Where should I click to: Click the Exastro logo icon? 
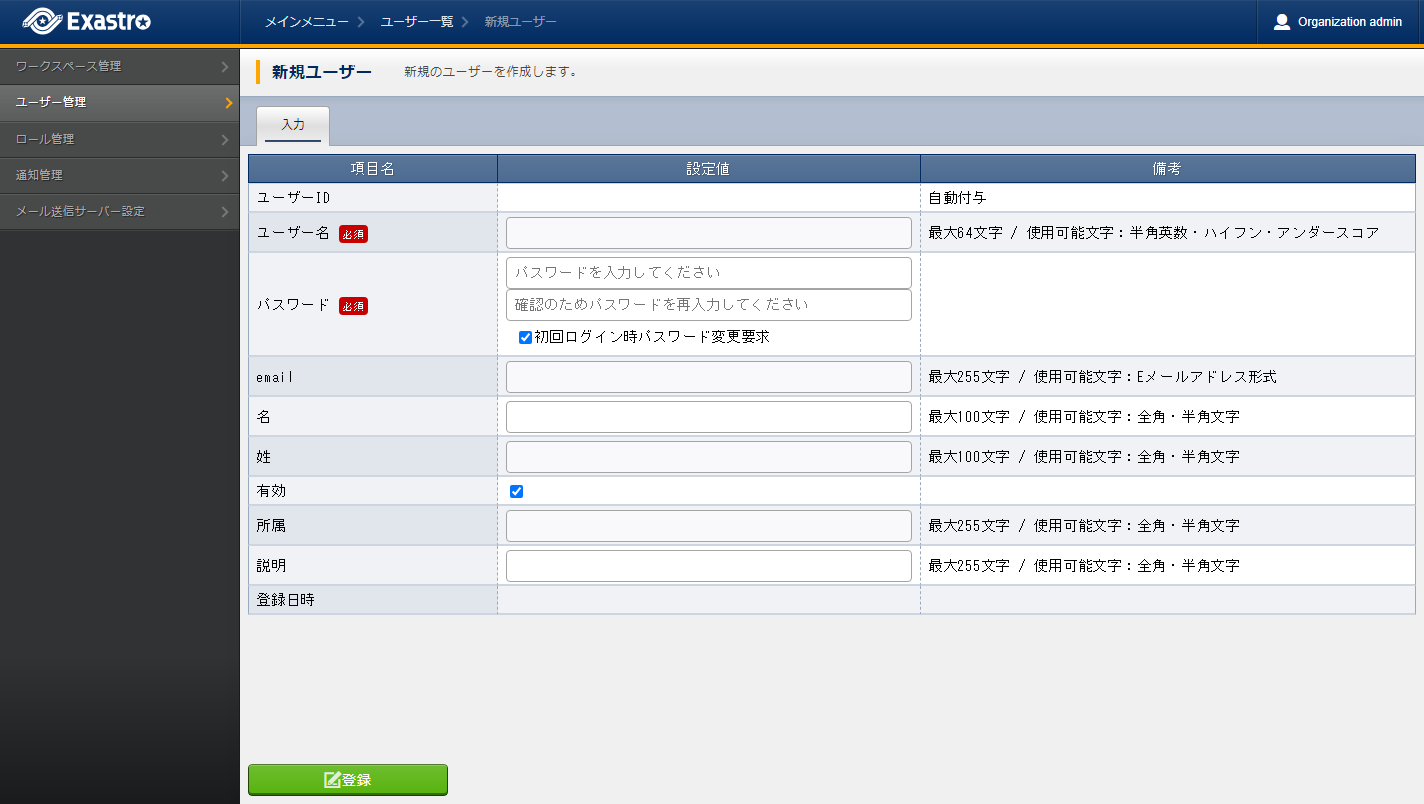click(42, 21)
